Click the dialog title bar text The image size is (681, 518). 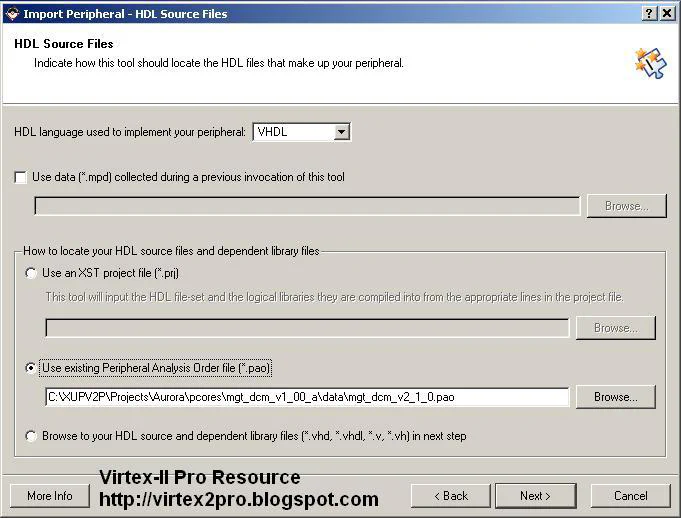[125, 14]
